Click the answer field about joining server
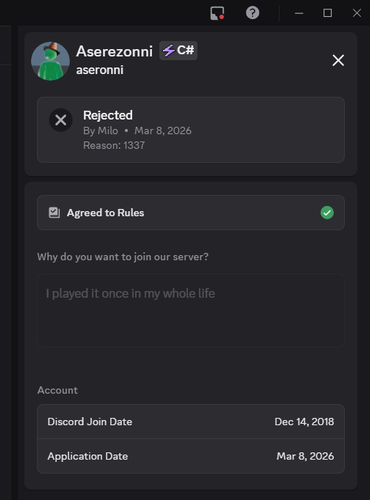The image size is (370, 500). [x=191, y=310]
